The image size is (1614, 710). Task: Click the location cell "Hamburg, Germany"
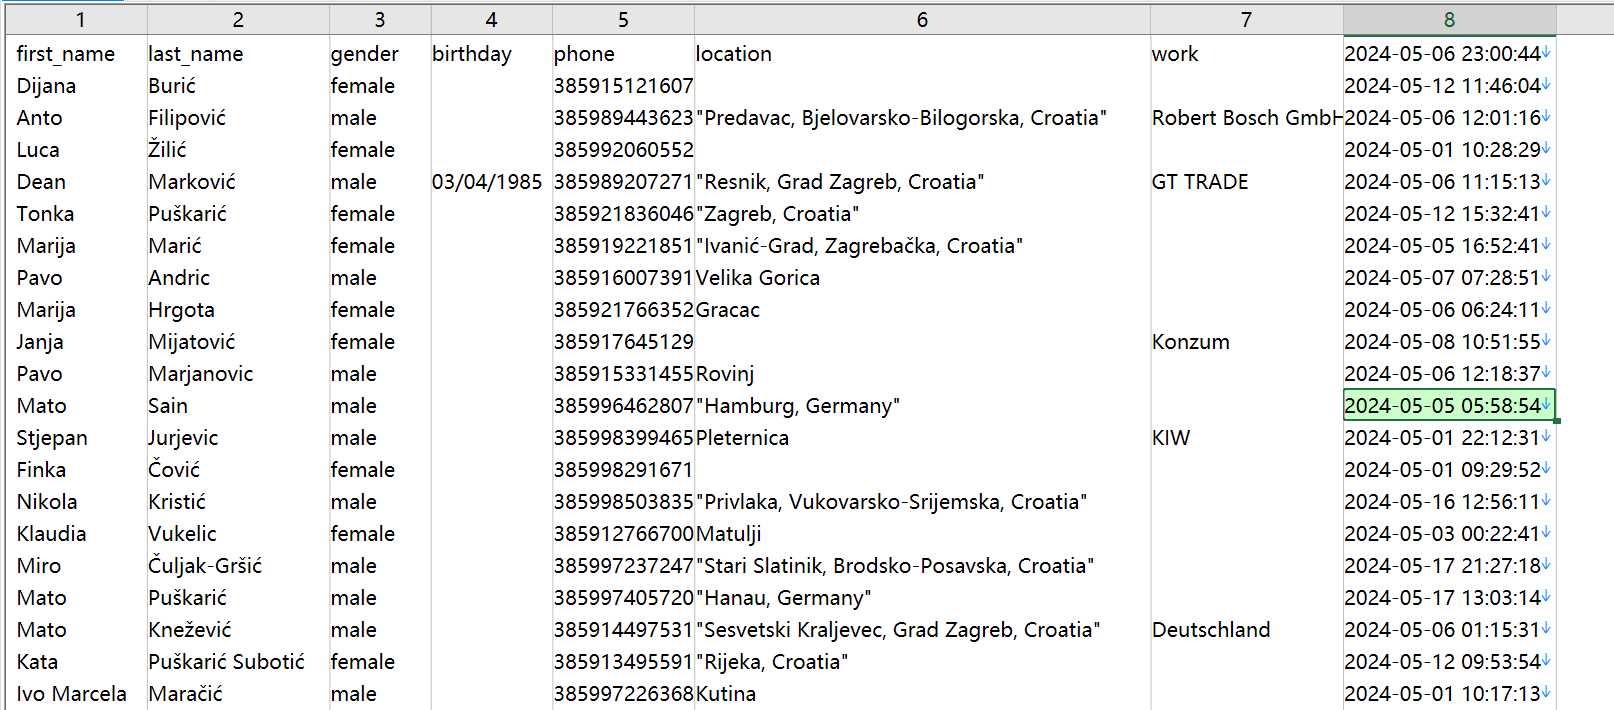click(x=922, y=406)
